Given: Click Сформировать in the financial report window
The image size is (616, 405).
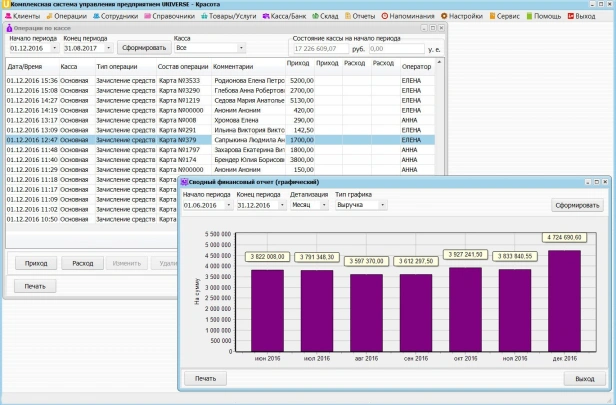Looking at the screenshot, I should coord(577,205).
